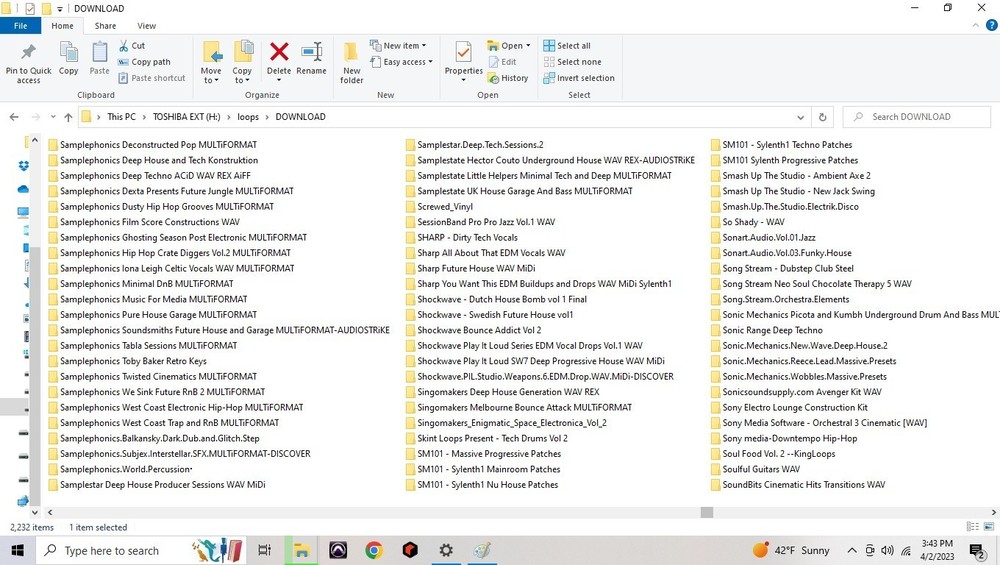Open the New item dropdown
Image resolution: width=1000 pixels, height=565 pixels.
coord(398,46)
